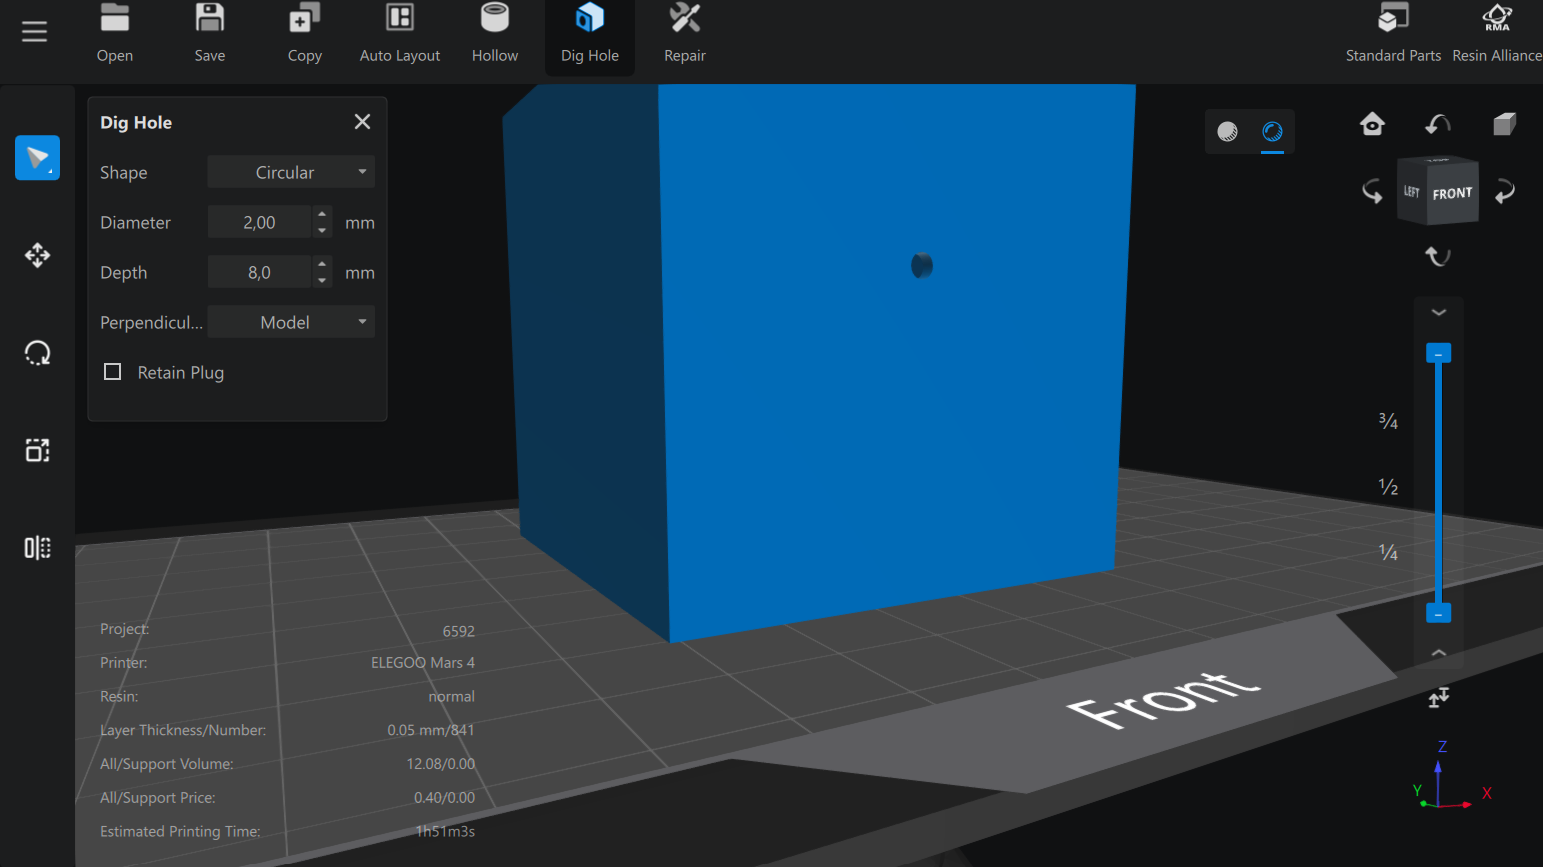Select the Scale tool in left sidebar
The width and height of the screenshot is (1543, 867).
(x=37, y=451)
